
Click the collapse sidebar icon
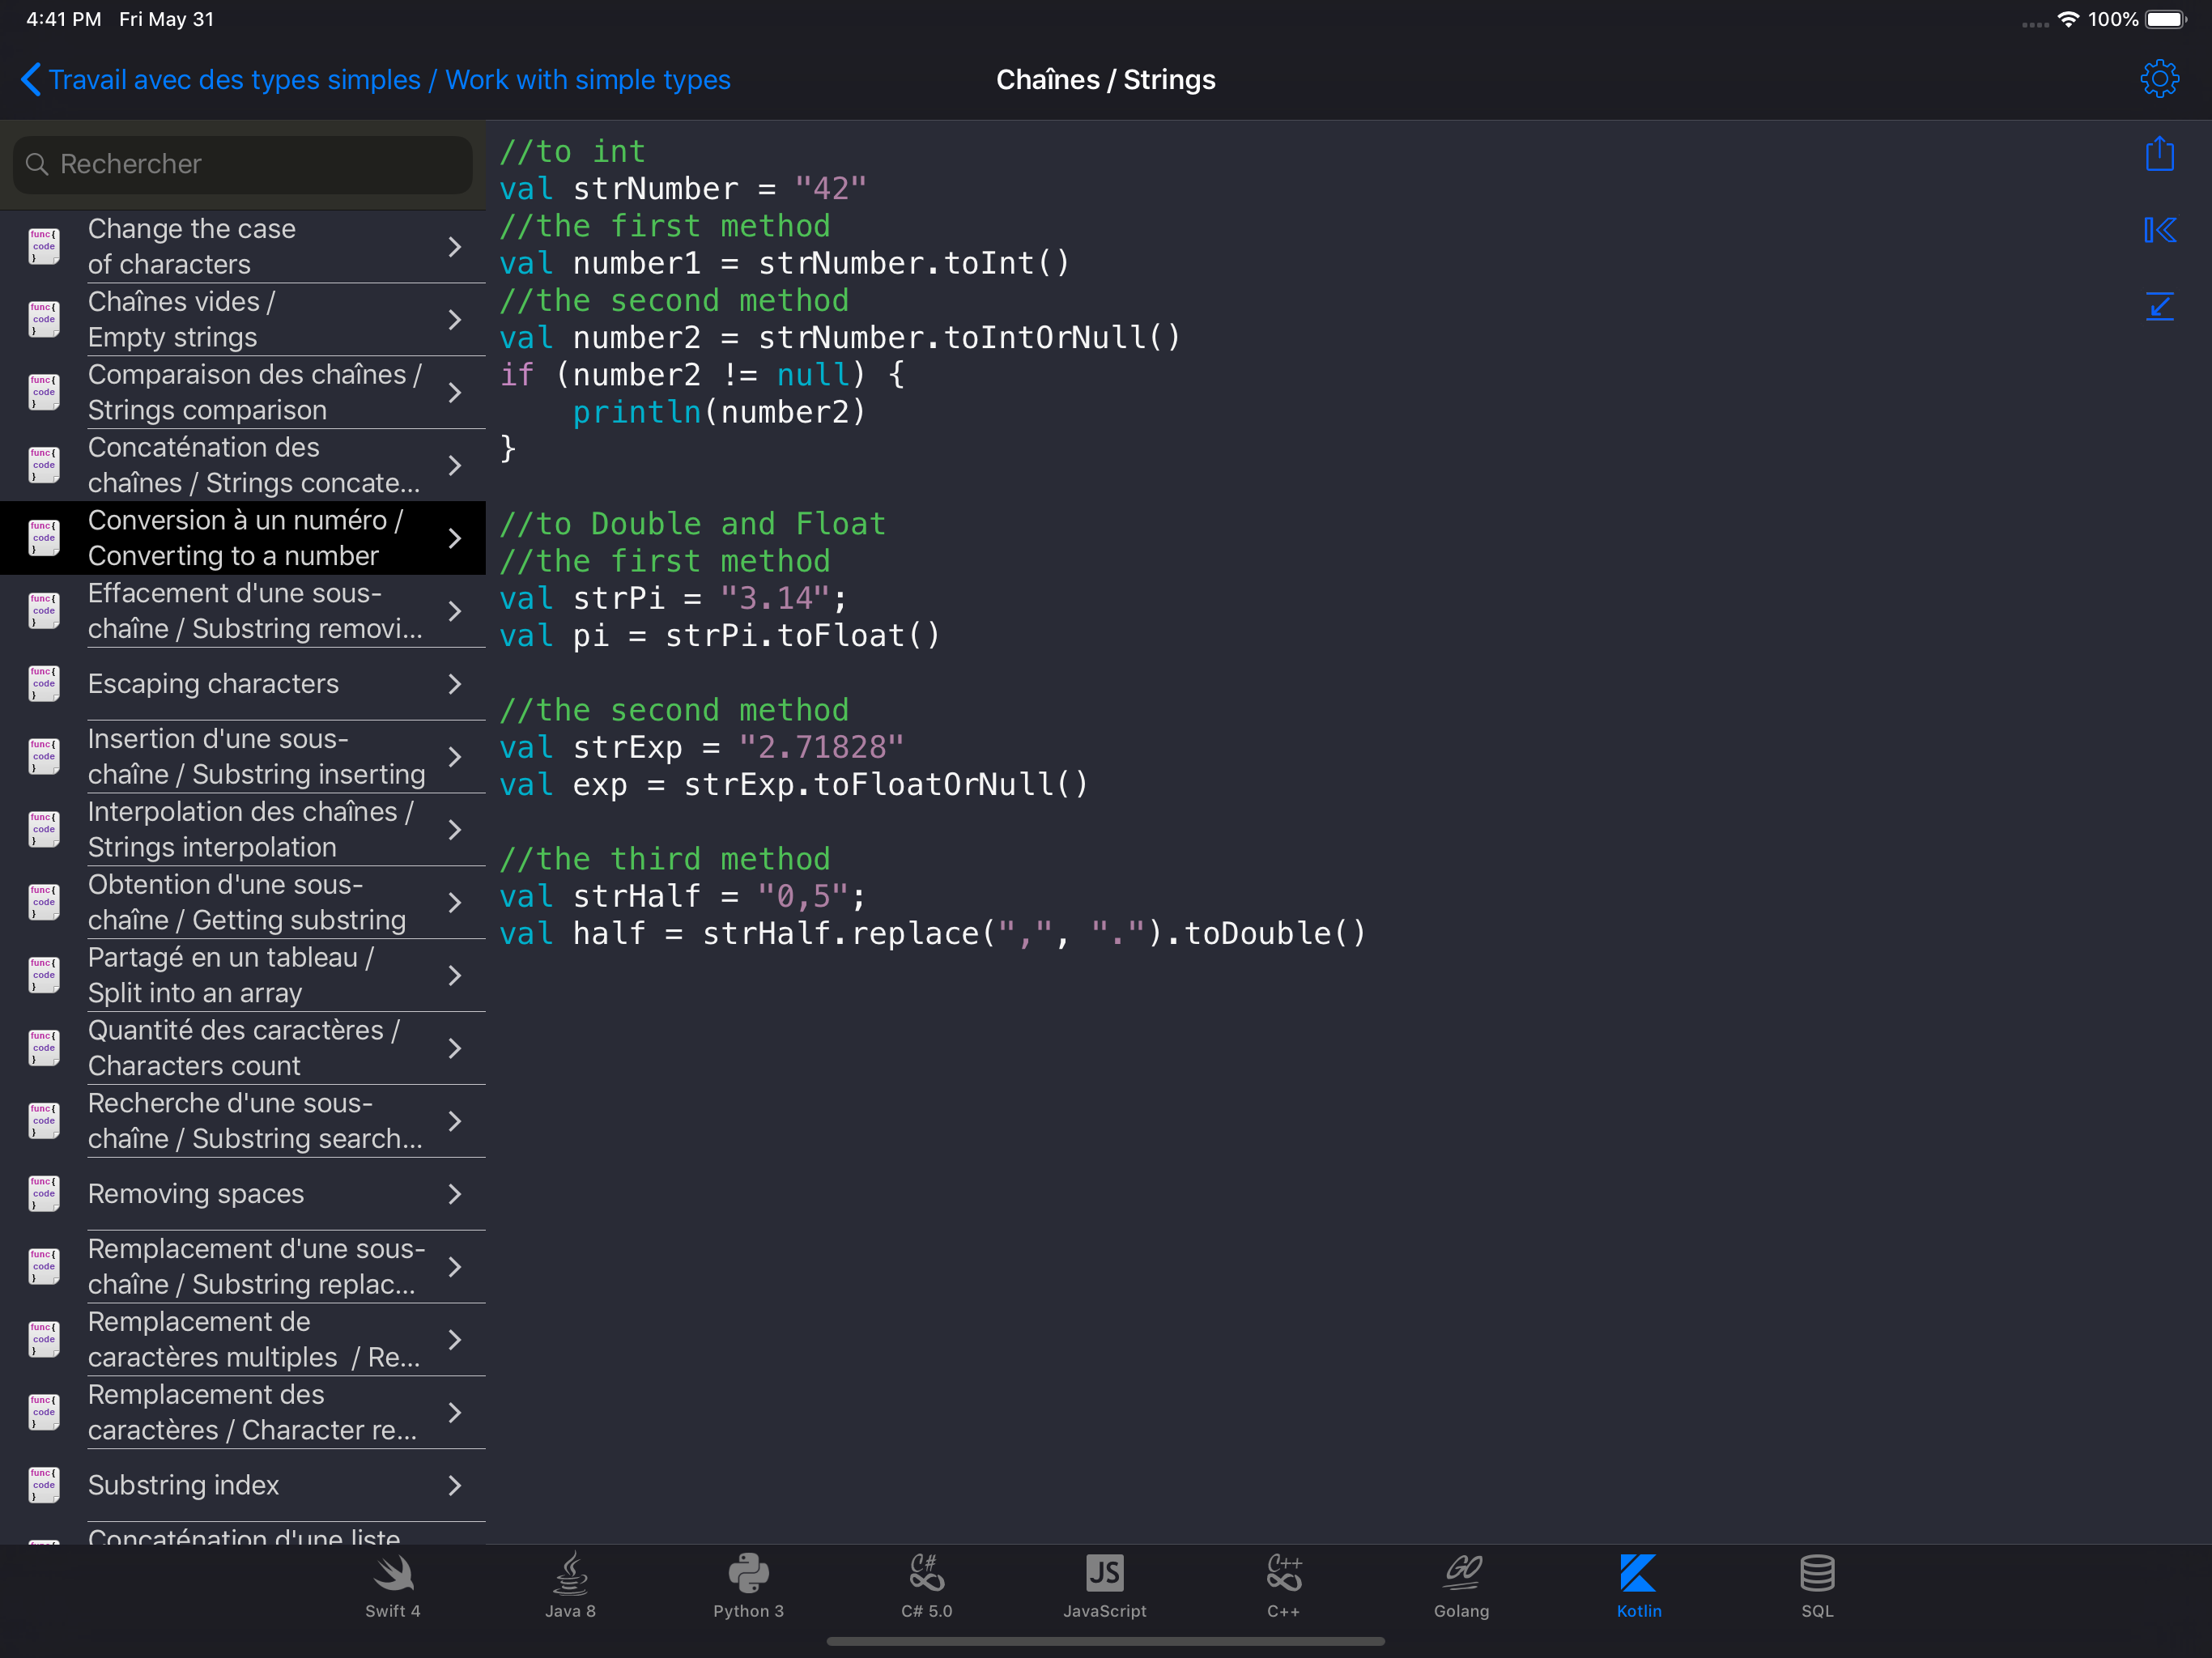click(x=2159, y=230)
